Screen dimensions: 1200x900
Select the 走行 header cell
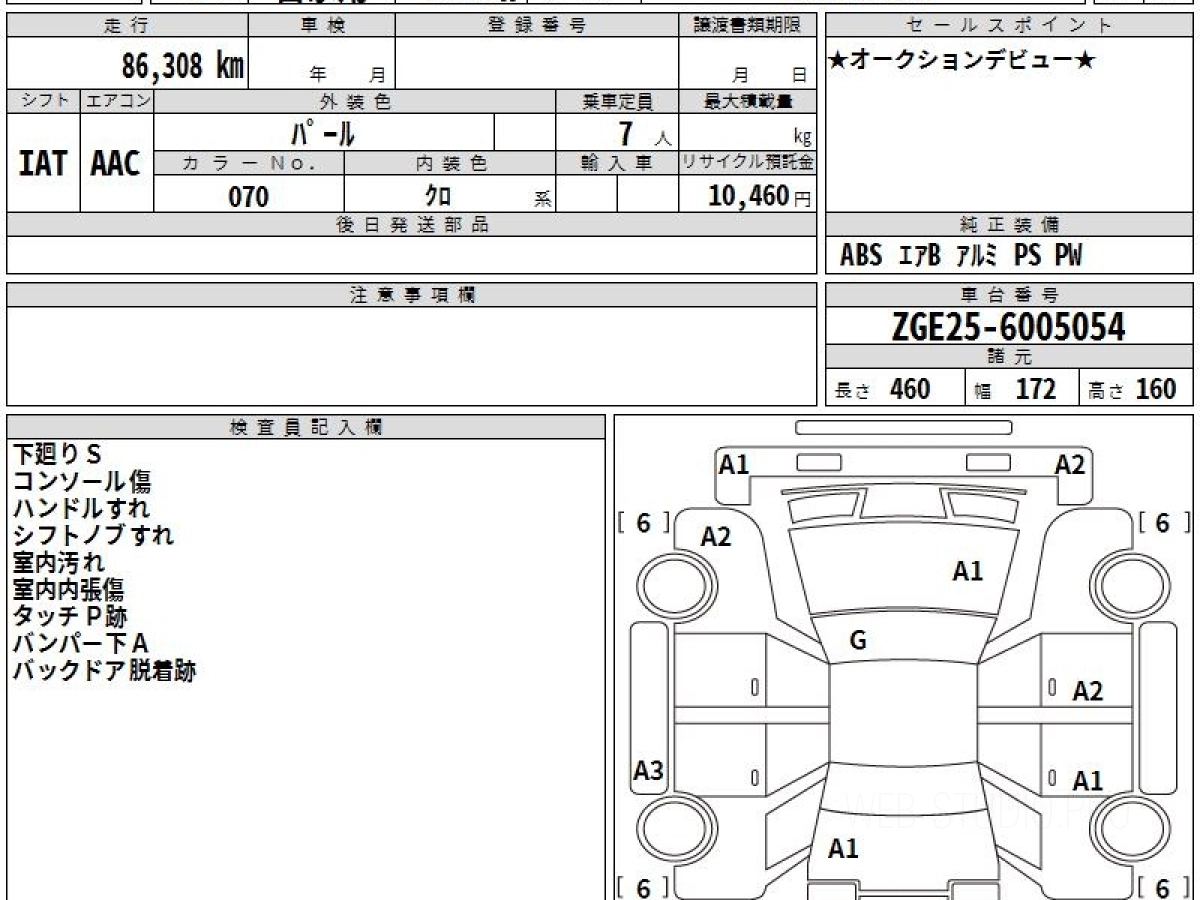(126, 26)
